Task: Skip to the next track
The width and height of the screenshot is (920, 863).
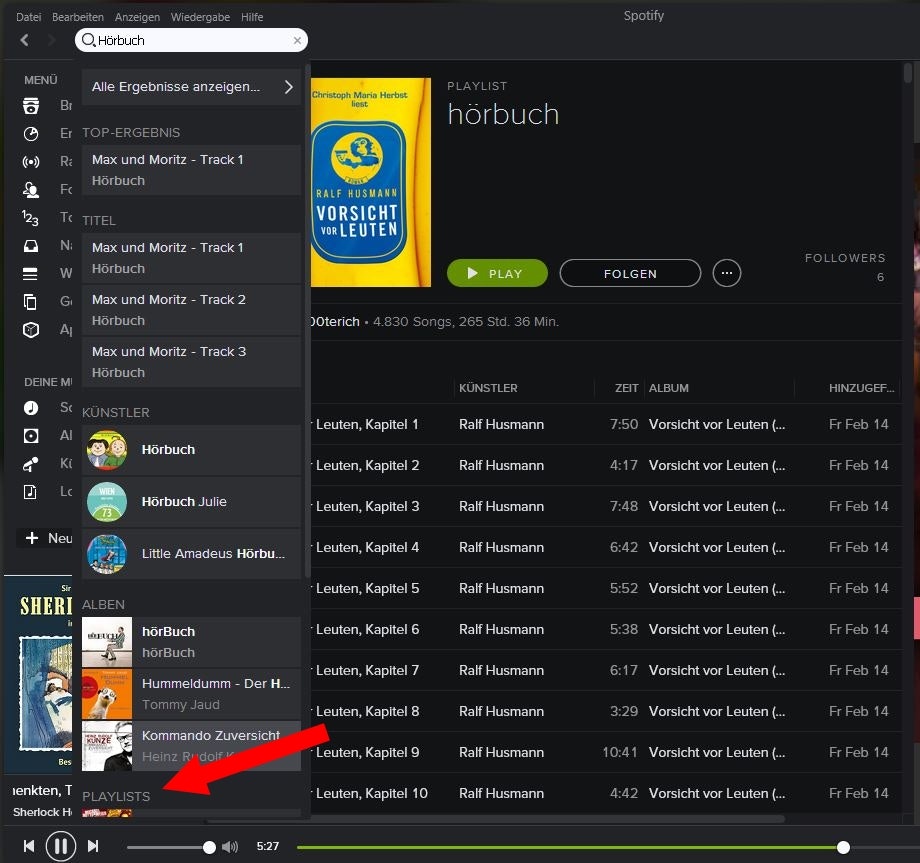Action: coord(93,846)
